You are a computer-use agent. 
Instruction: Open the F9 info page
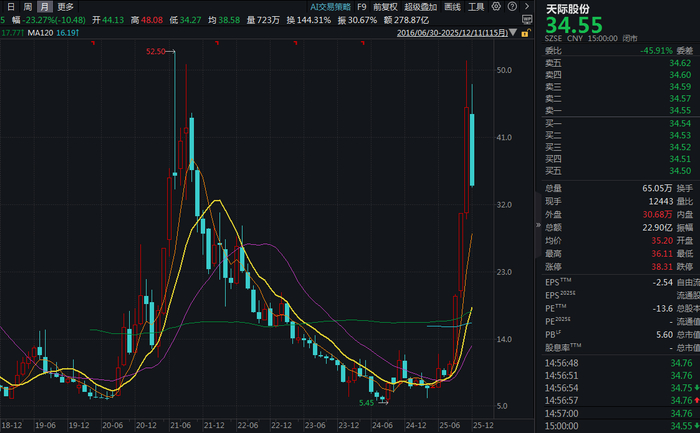[362, 7]
